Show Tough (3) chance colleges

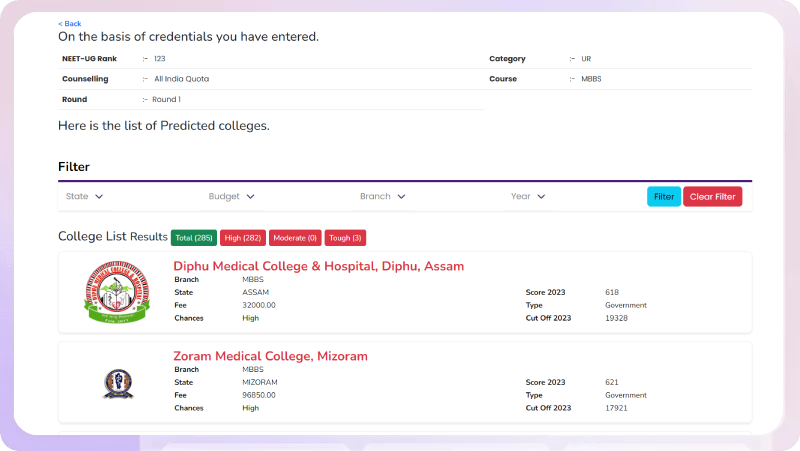tap(344, 237)
